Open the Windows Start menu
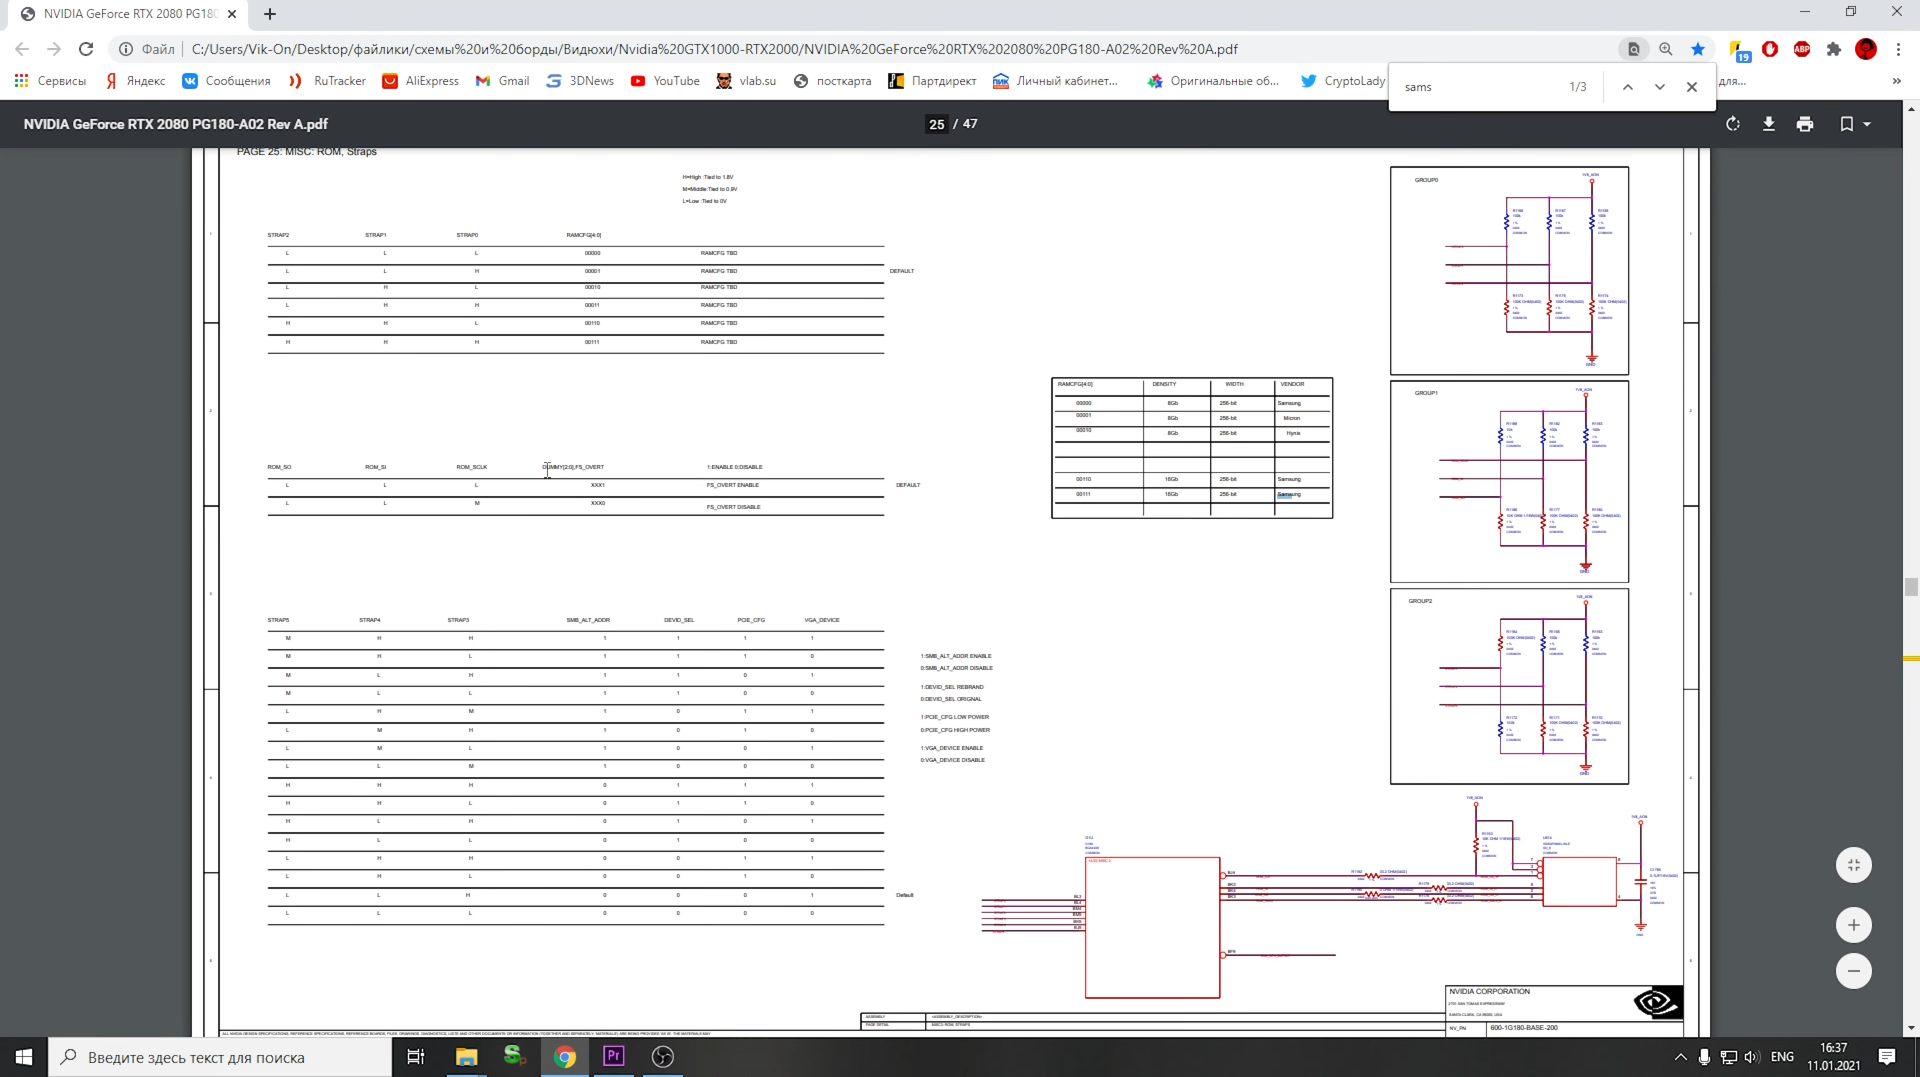Image resolution: width=1920 pixels, height=1077 pixels. point(24,1057)
